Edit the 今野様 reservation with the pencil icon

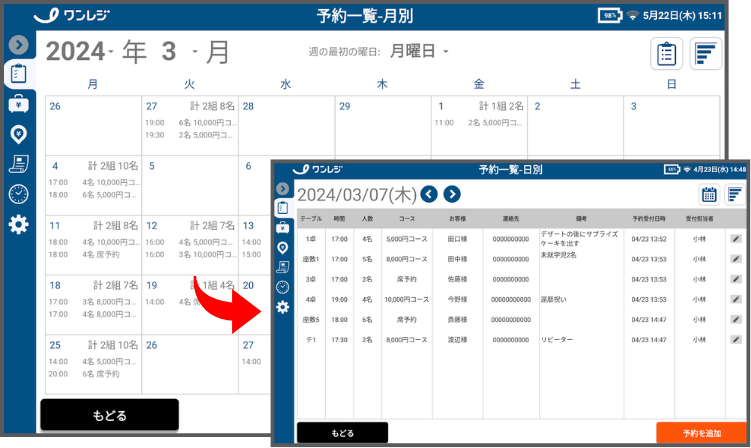(736, 299)
